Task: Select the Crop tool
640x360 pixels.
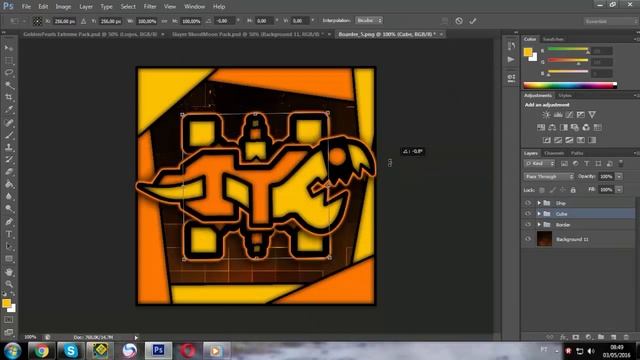Action: (9, 98)
